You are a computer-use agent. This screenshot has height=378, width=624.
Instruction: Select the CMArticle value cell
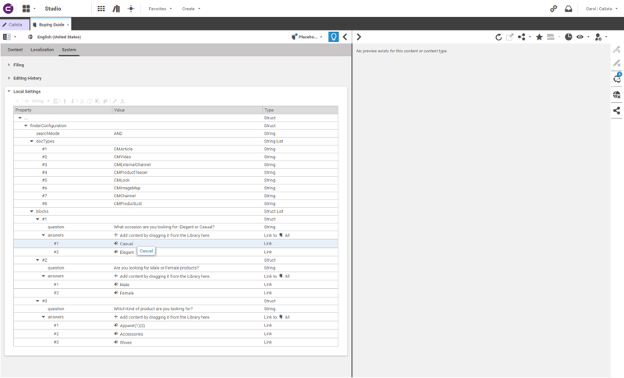[187, 149]
